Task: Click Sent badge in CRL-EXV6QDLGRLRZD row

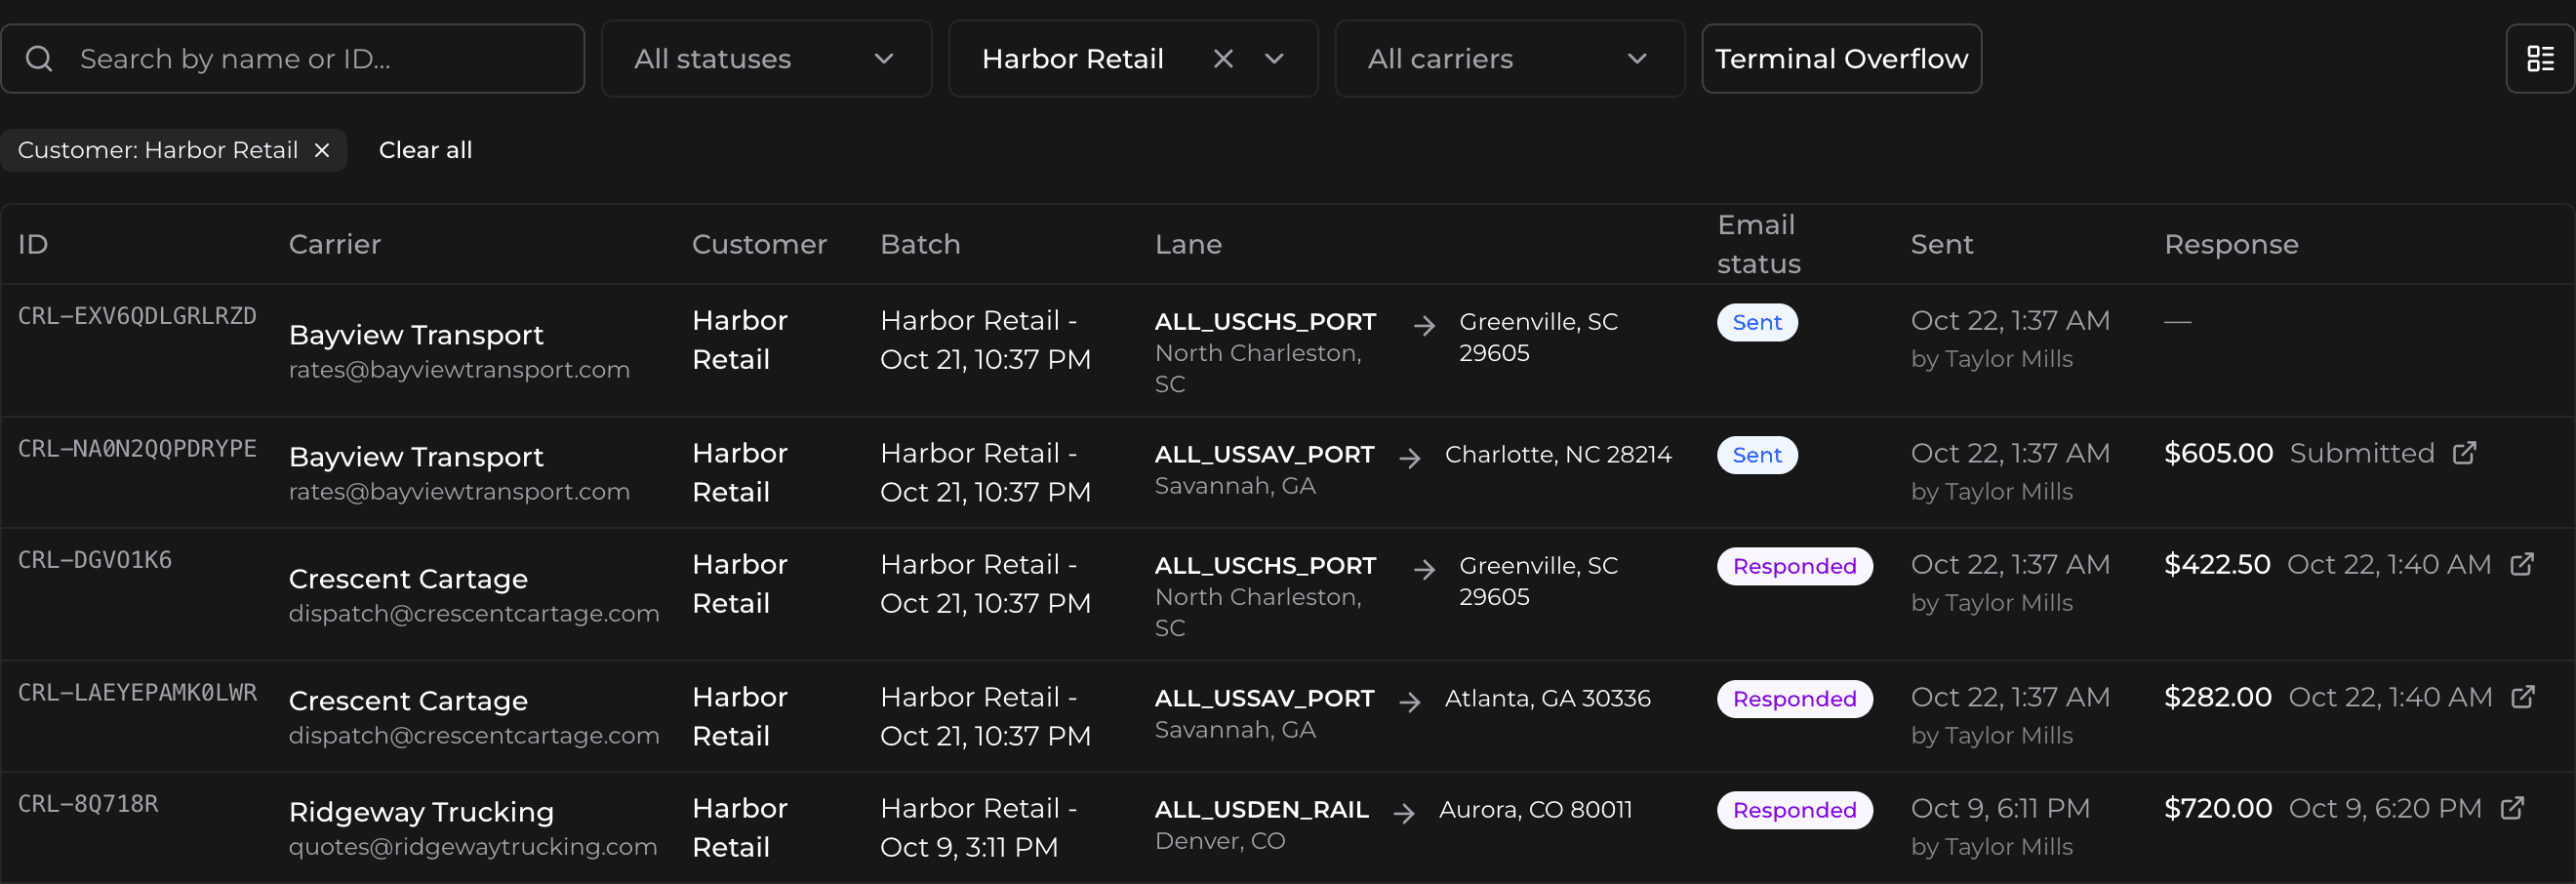Action: (x=1757, y=322)
